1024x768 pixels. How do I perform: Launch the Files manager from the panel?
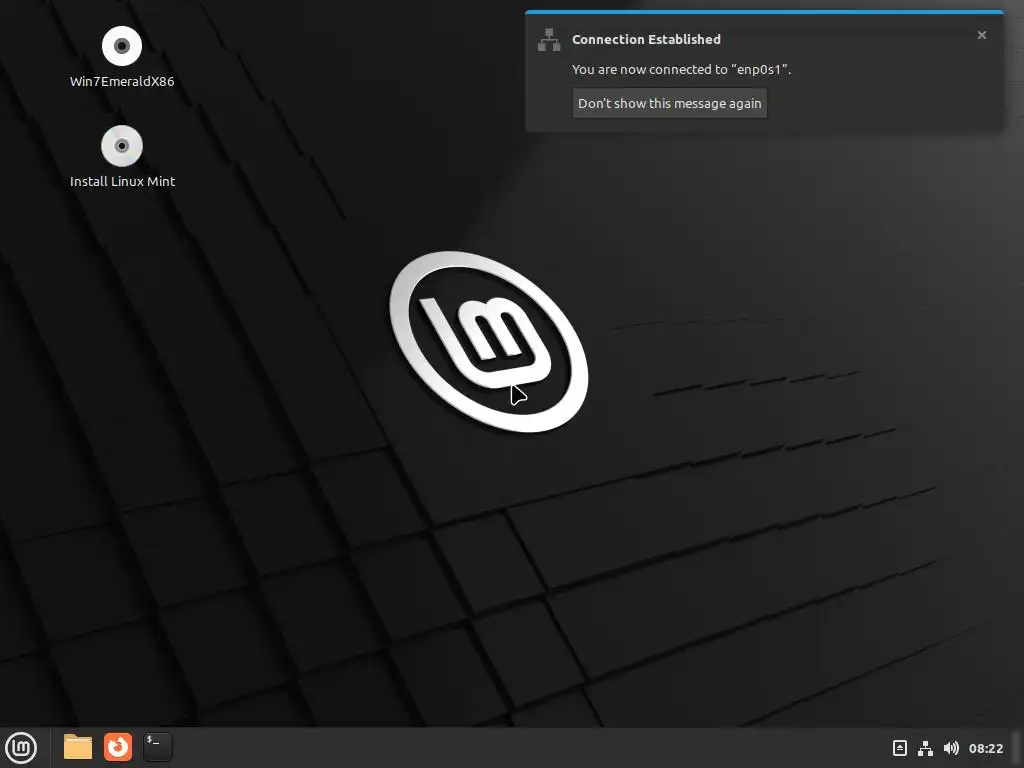click(78, 746)
